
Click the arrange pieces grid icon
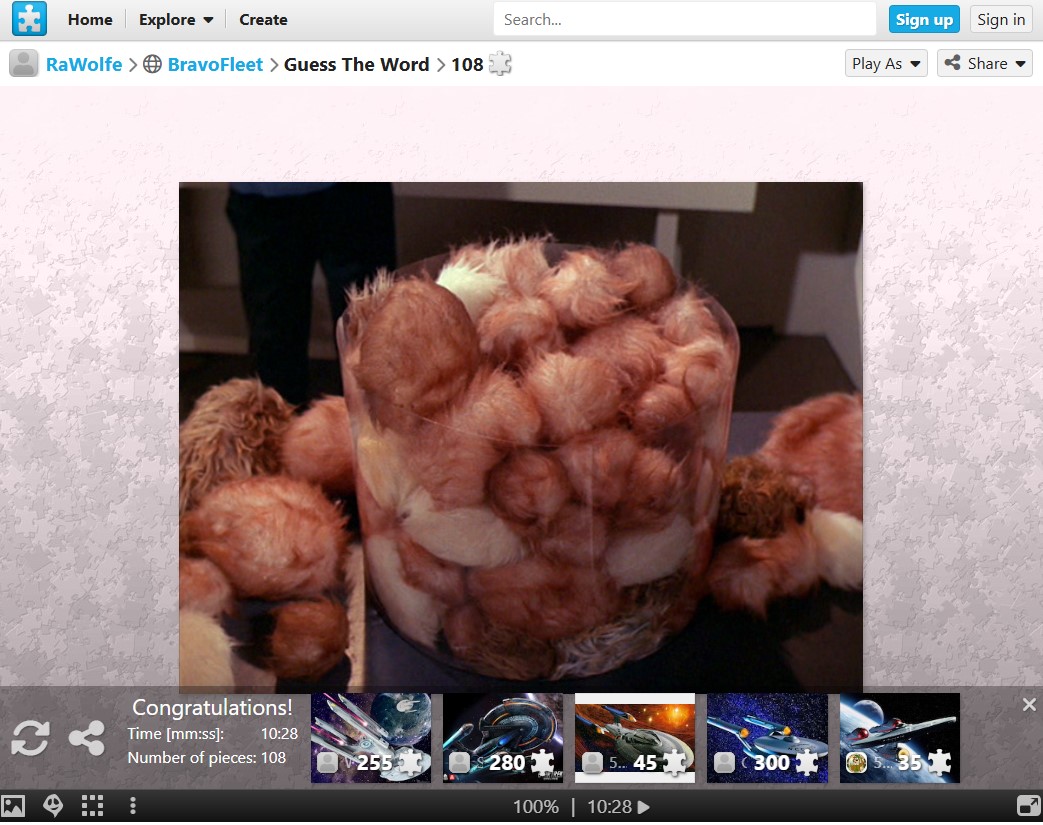pos(93,806)
